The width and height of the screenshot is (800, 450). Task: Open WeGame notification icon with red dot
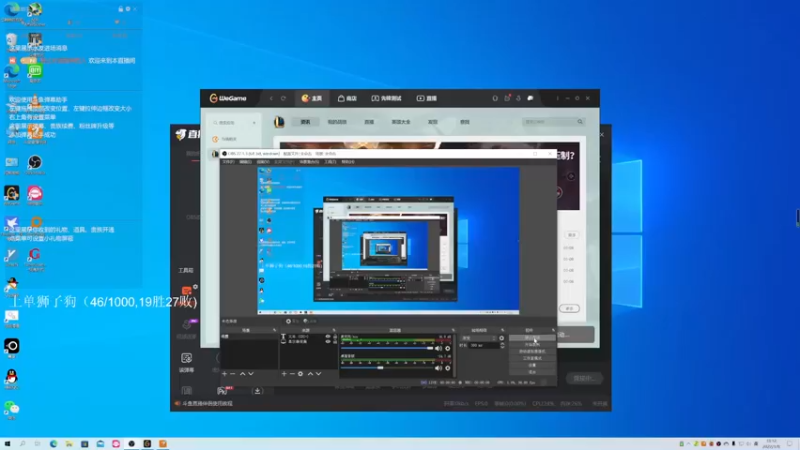507,98
